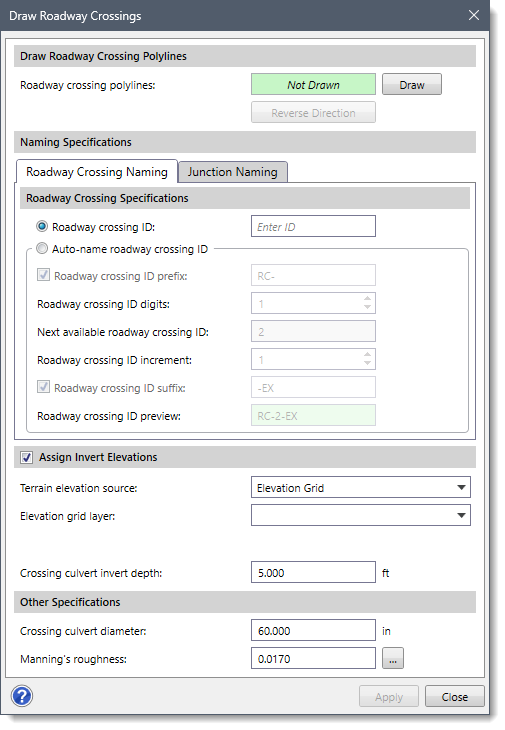Click the 'Next available roadway crossing ID:' label
The image size is (505, 730).
pyautogui.click(x=123, y=332)
